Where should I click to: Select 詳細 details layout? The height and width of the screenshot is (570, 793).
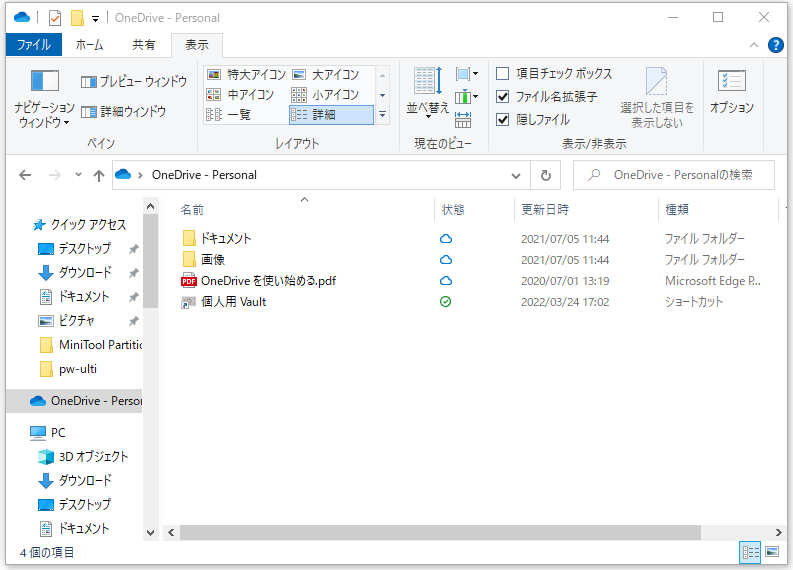point(331,115)
